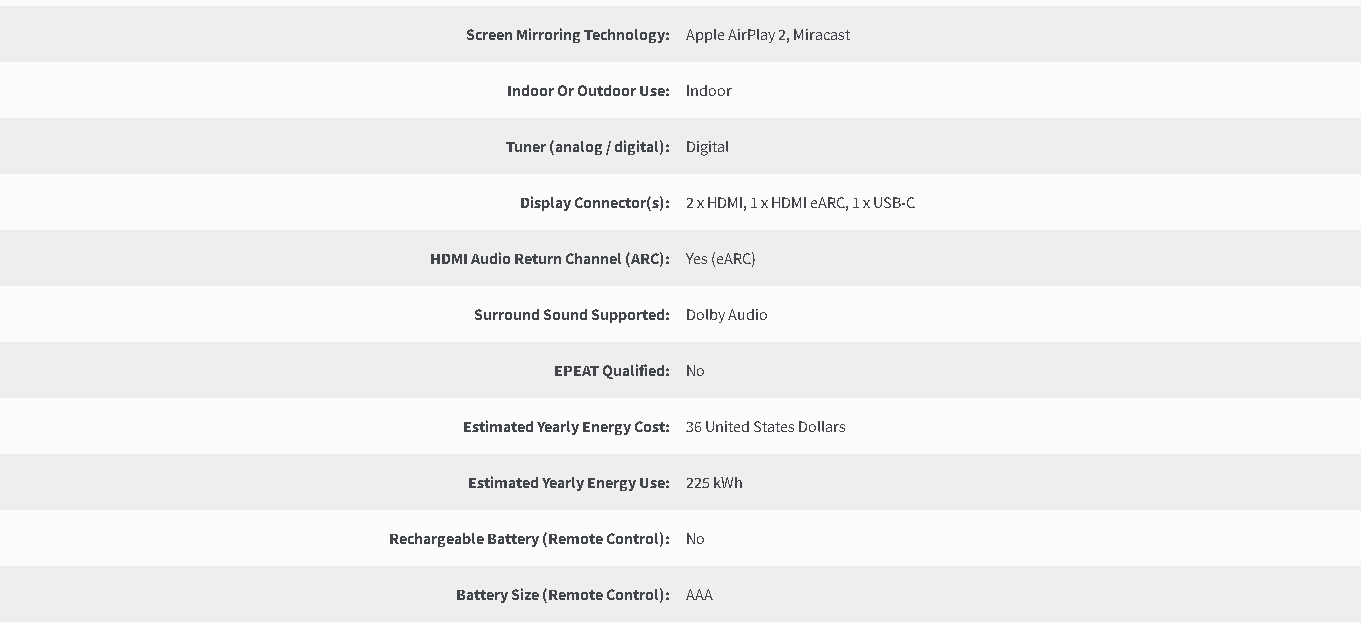The image size is (1372, 624).
Task: Select the 36 United States Dollars value
Action: pos(766,427)
